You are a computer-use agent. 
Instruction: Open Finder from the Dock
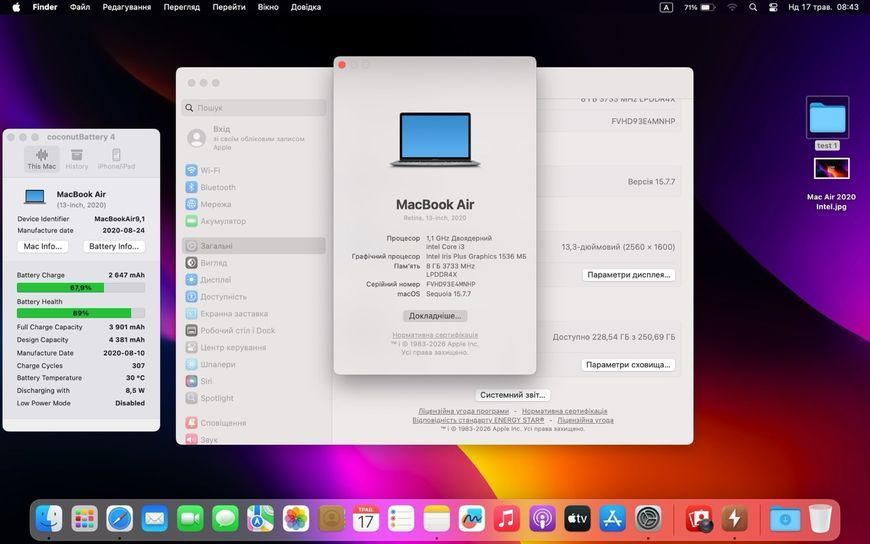pos(49,519)
